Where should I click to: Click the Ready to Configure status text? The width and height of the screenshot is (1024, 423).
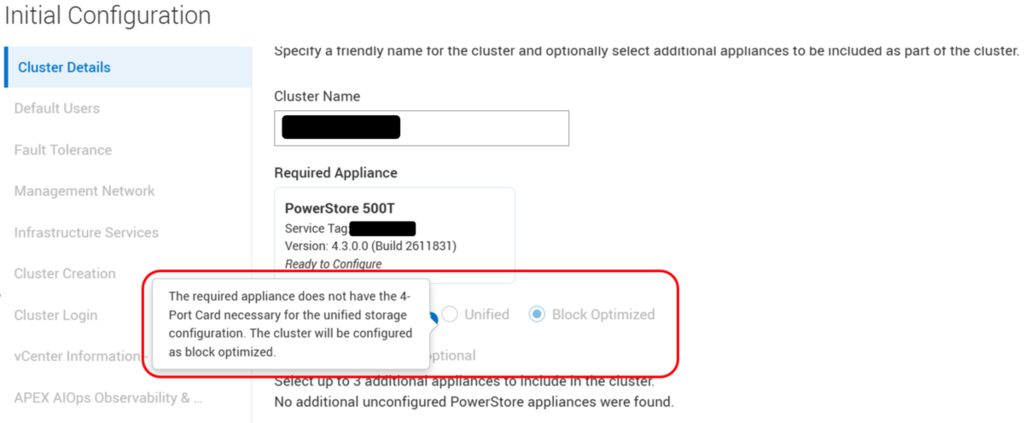pyautogui.click(x=333, y=264)
